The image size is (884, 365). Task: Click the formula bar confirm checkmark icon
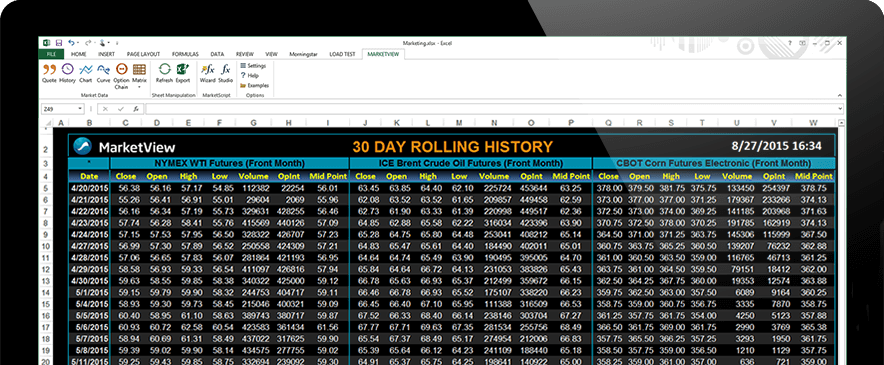pos(121,109)
